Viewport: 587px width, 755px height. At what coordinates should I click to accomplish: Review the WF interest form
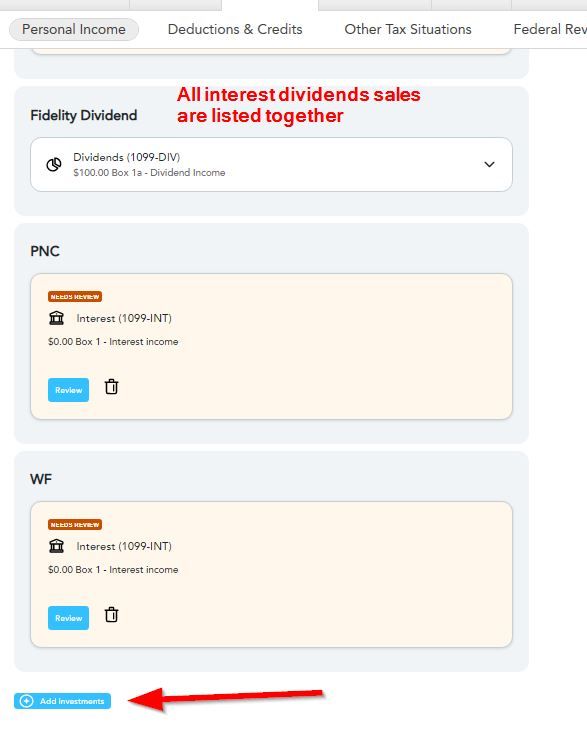point(68,618)
